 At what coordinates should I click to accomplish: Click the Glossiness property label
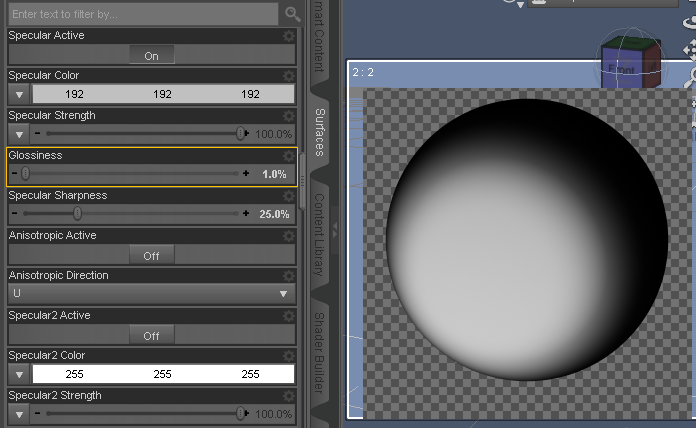36,155
